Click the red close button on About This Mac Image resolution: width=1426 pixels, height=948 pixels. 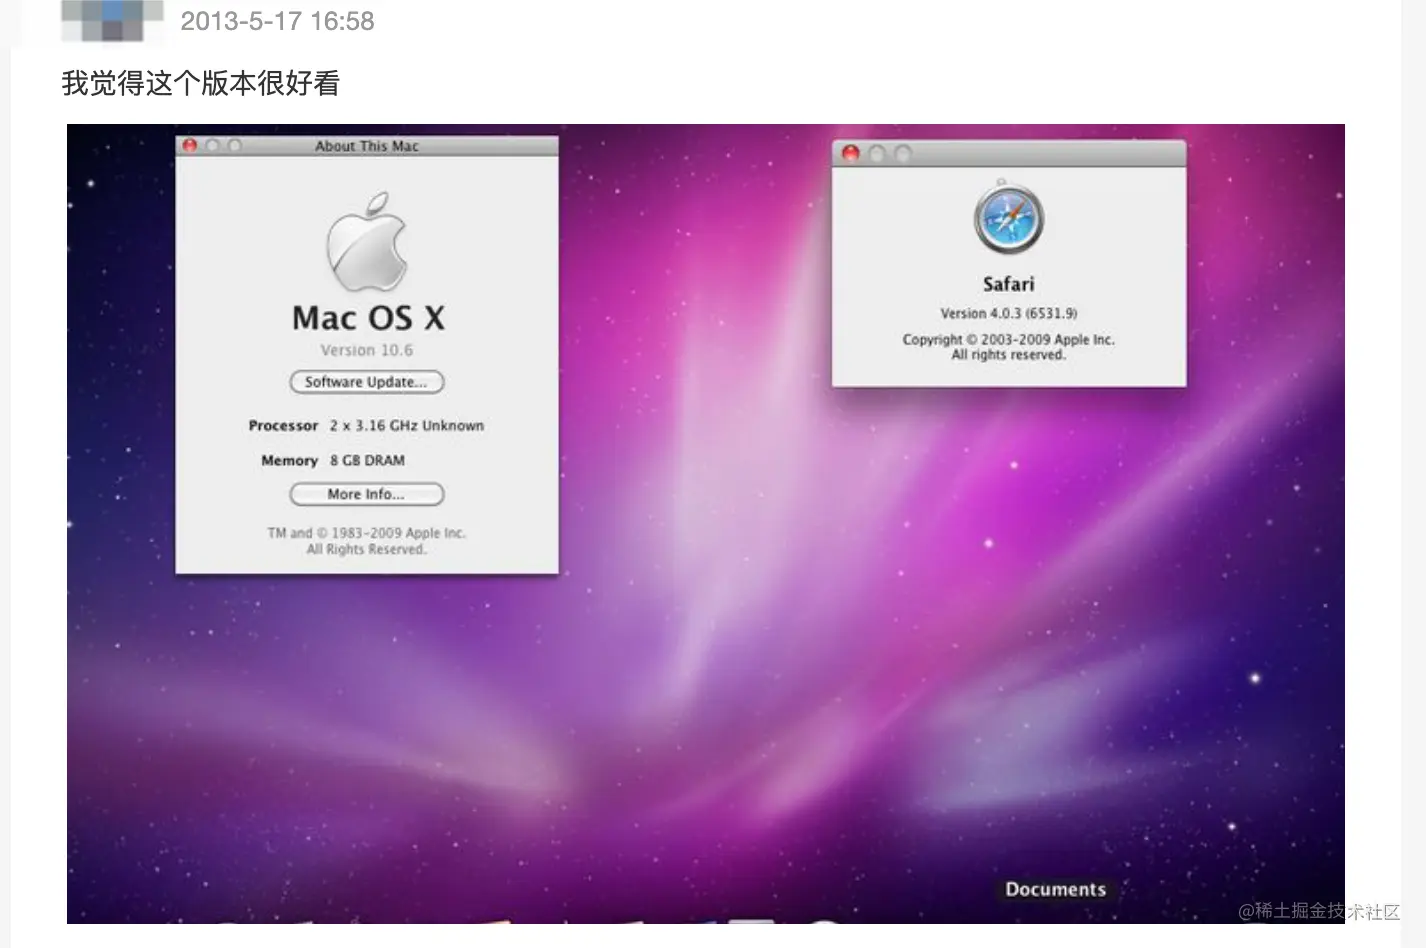[x=190, y=145]
